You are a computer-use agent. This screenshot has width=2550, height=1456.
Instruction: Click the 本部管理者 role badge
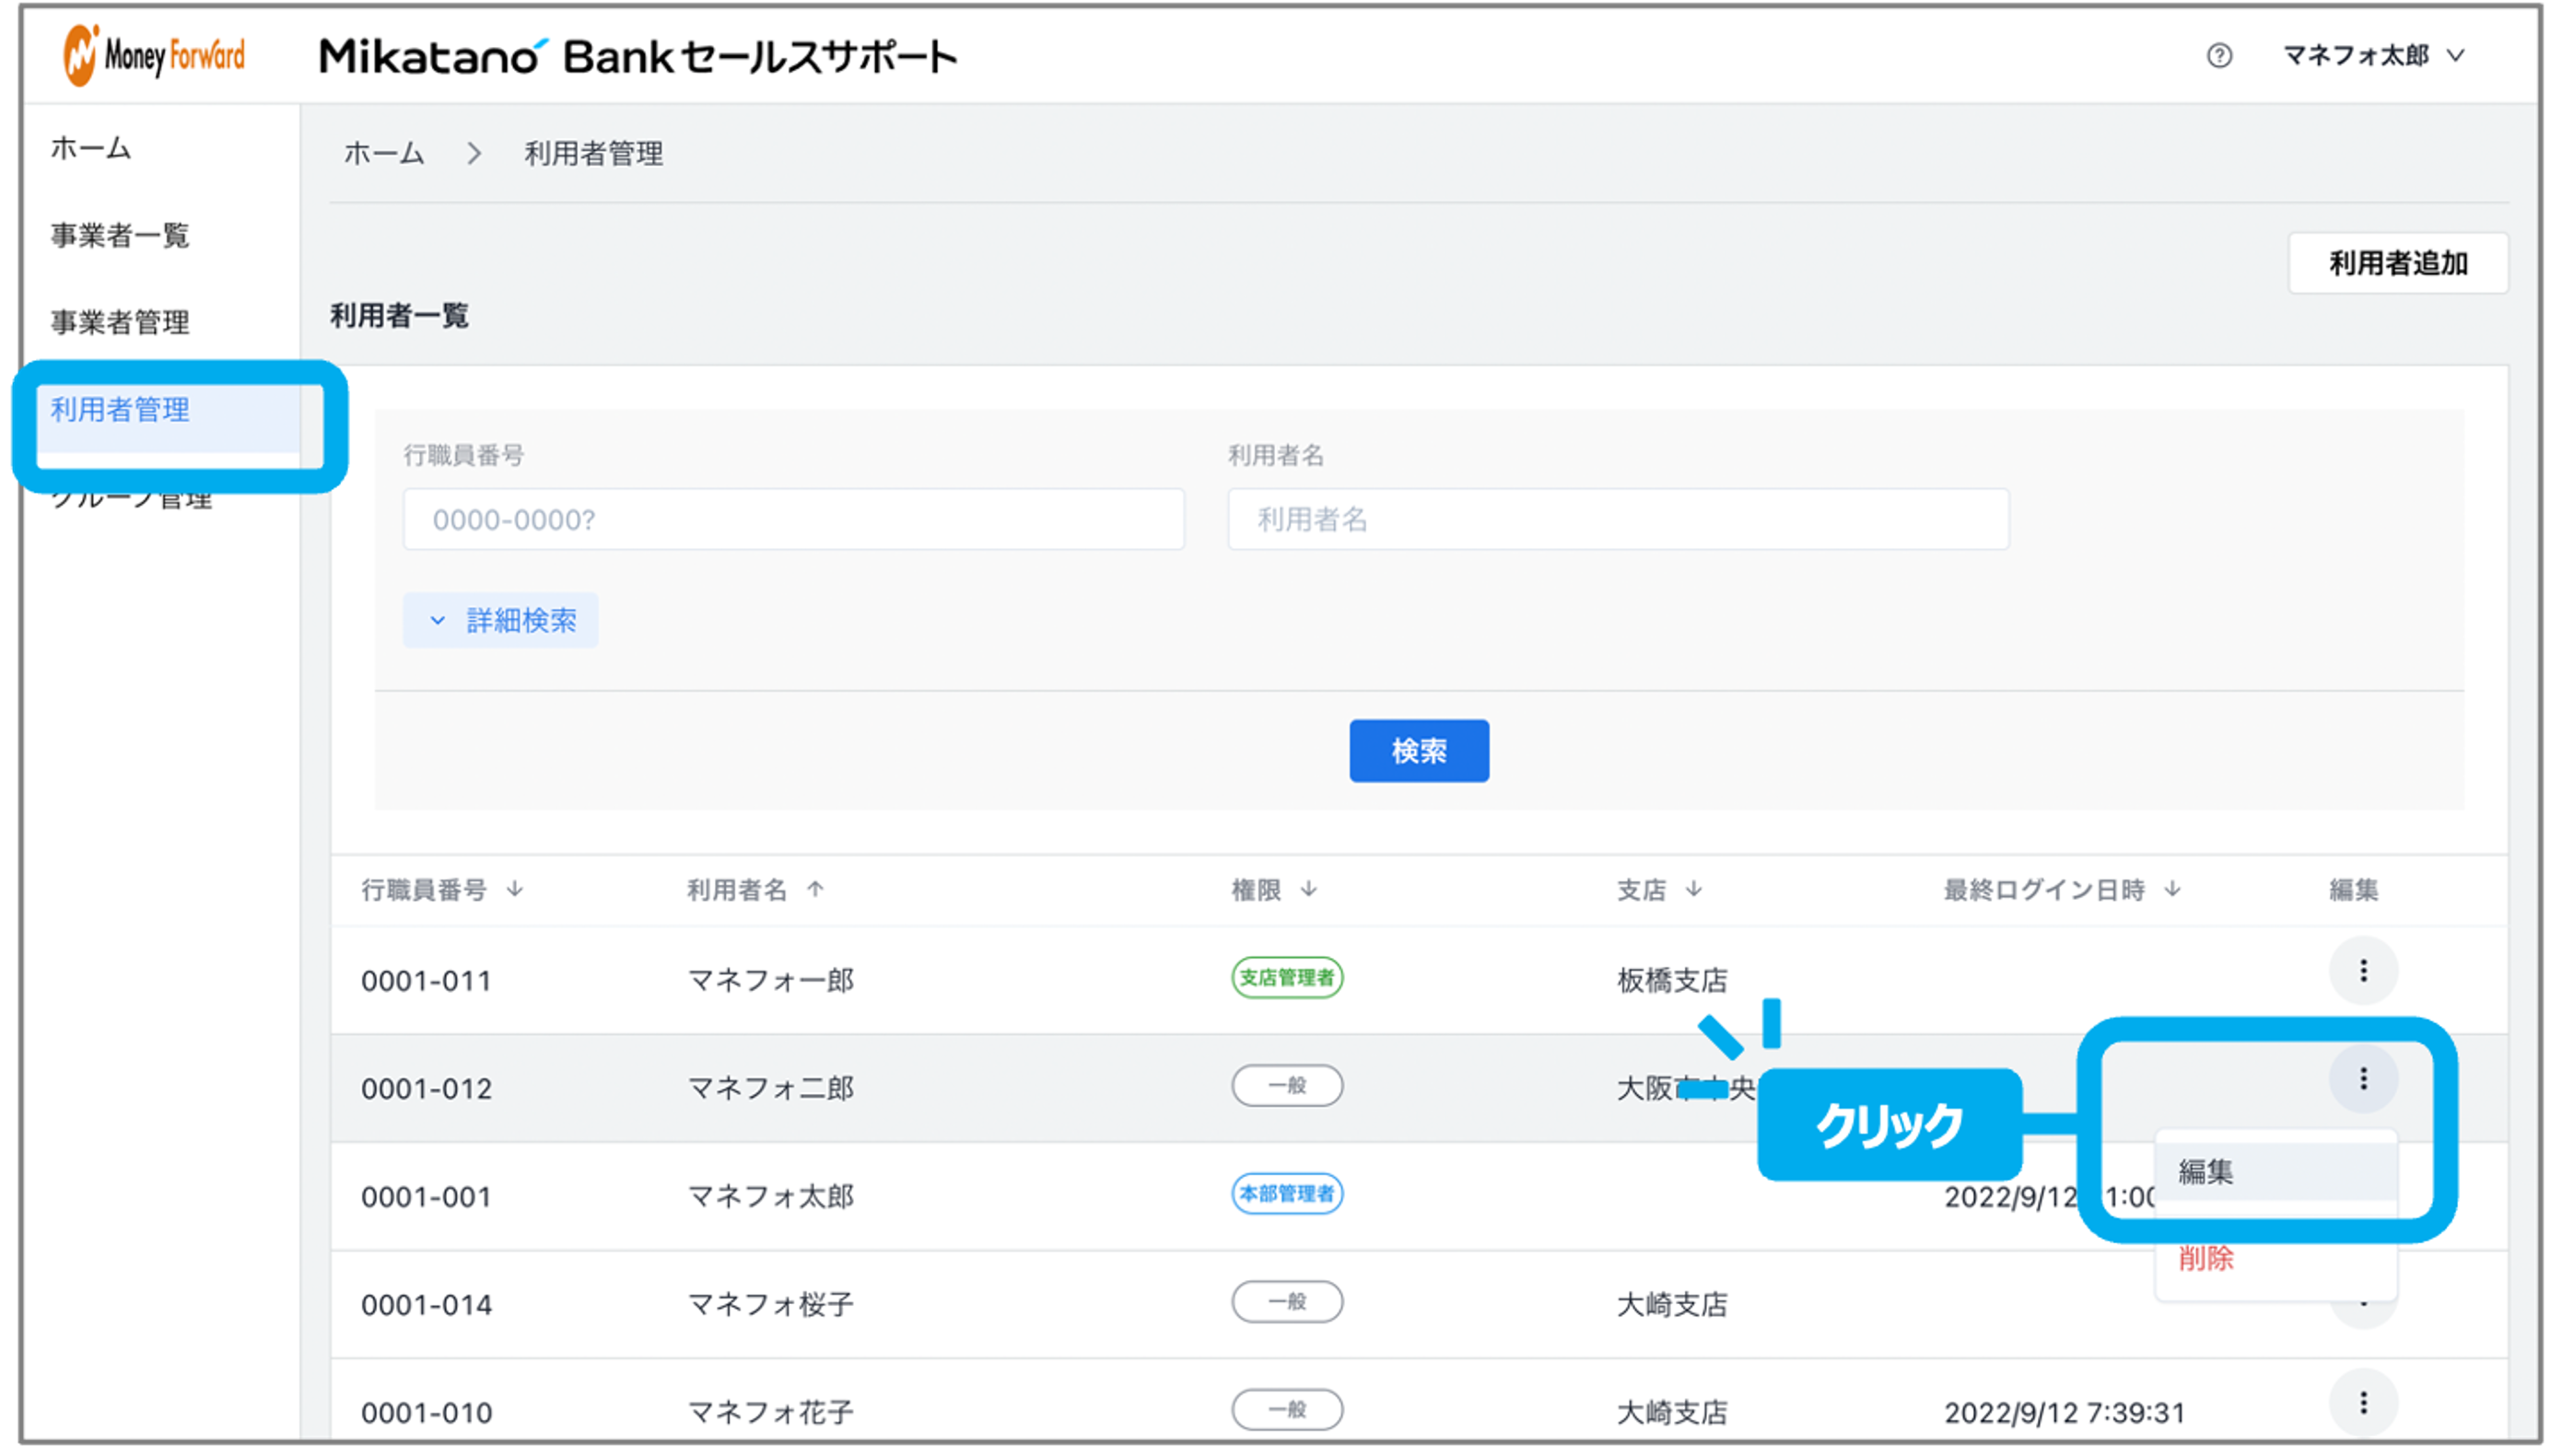point(1286,1194)
